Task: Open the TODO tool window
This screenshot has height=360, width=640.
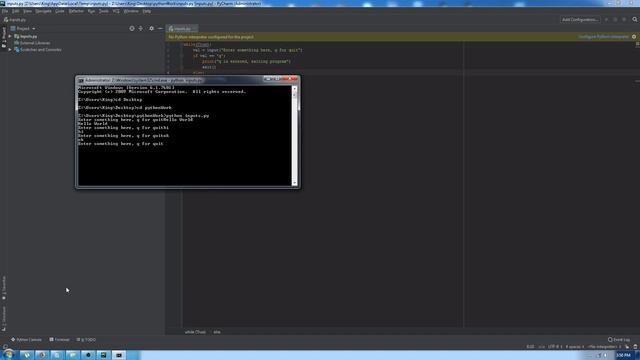Action: [86, 340]
